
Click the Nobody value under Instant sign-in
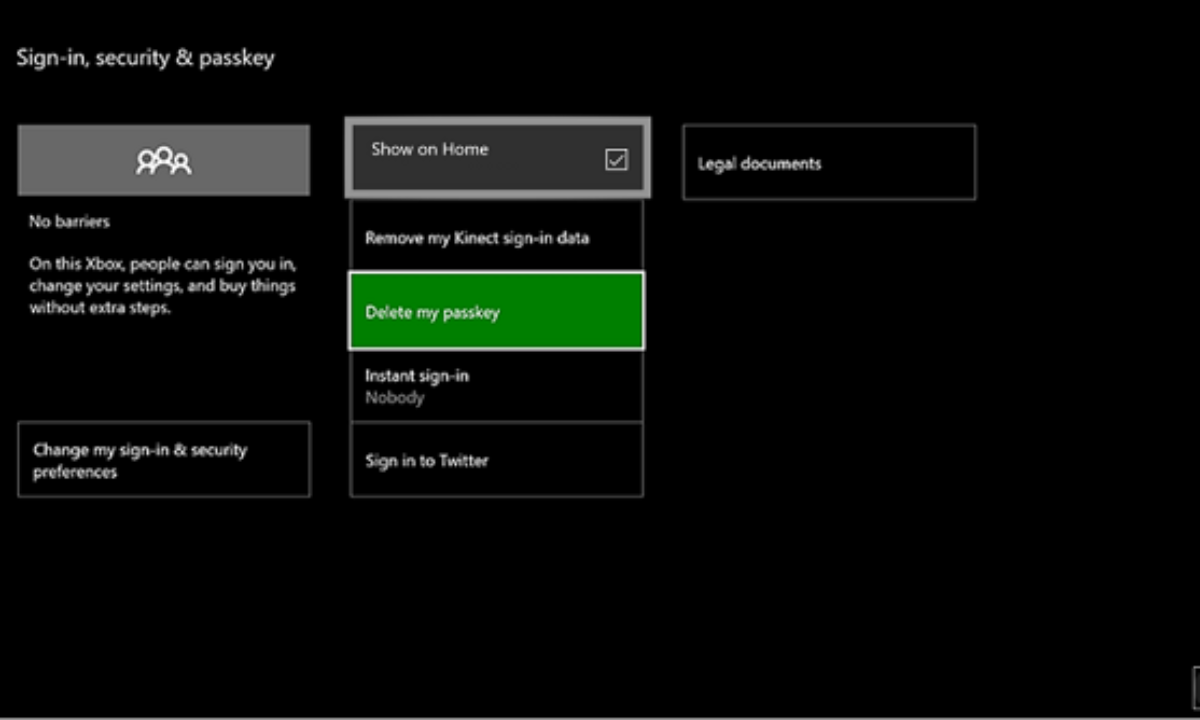(x=394, y=398)
